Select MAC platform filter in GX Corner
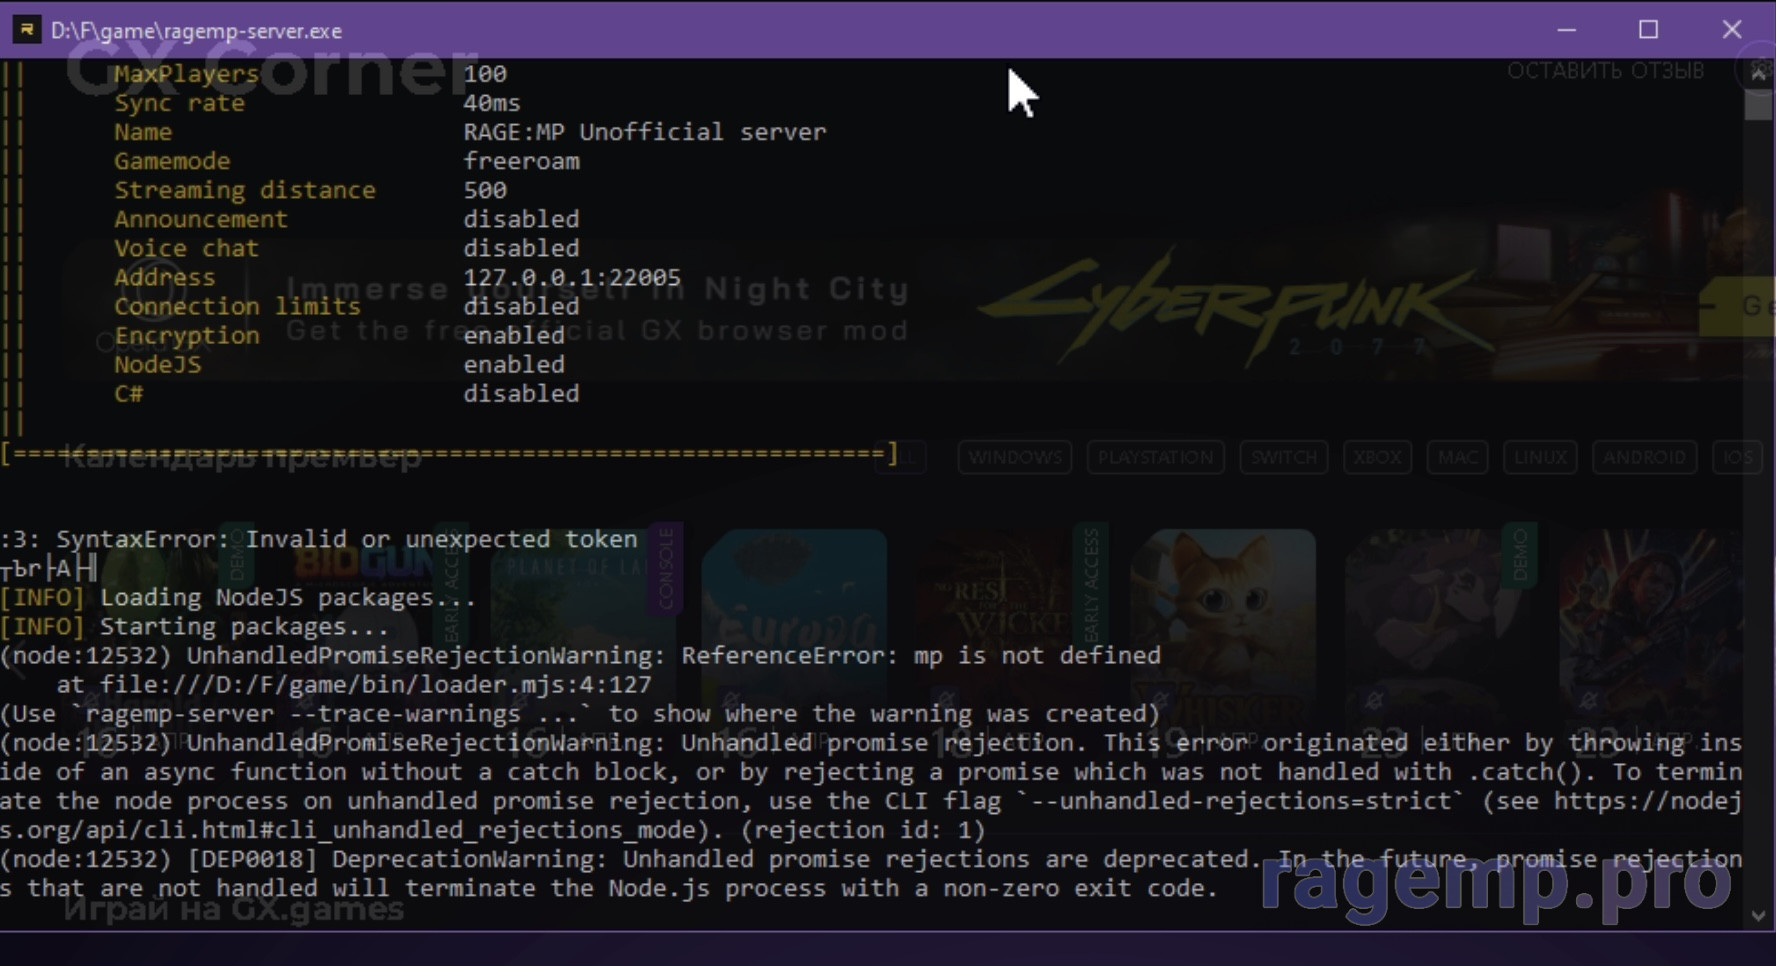This screenshot has height=966, width=1776. click(x=1457, y=457)
